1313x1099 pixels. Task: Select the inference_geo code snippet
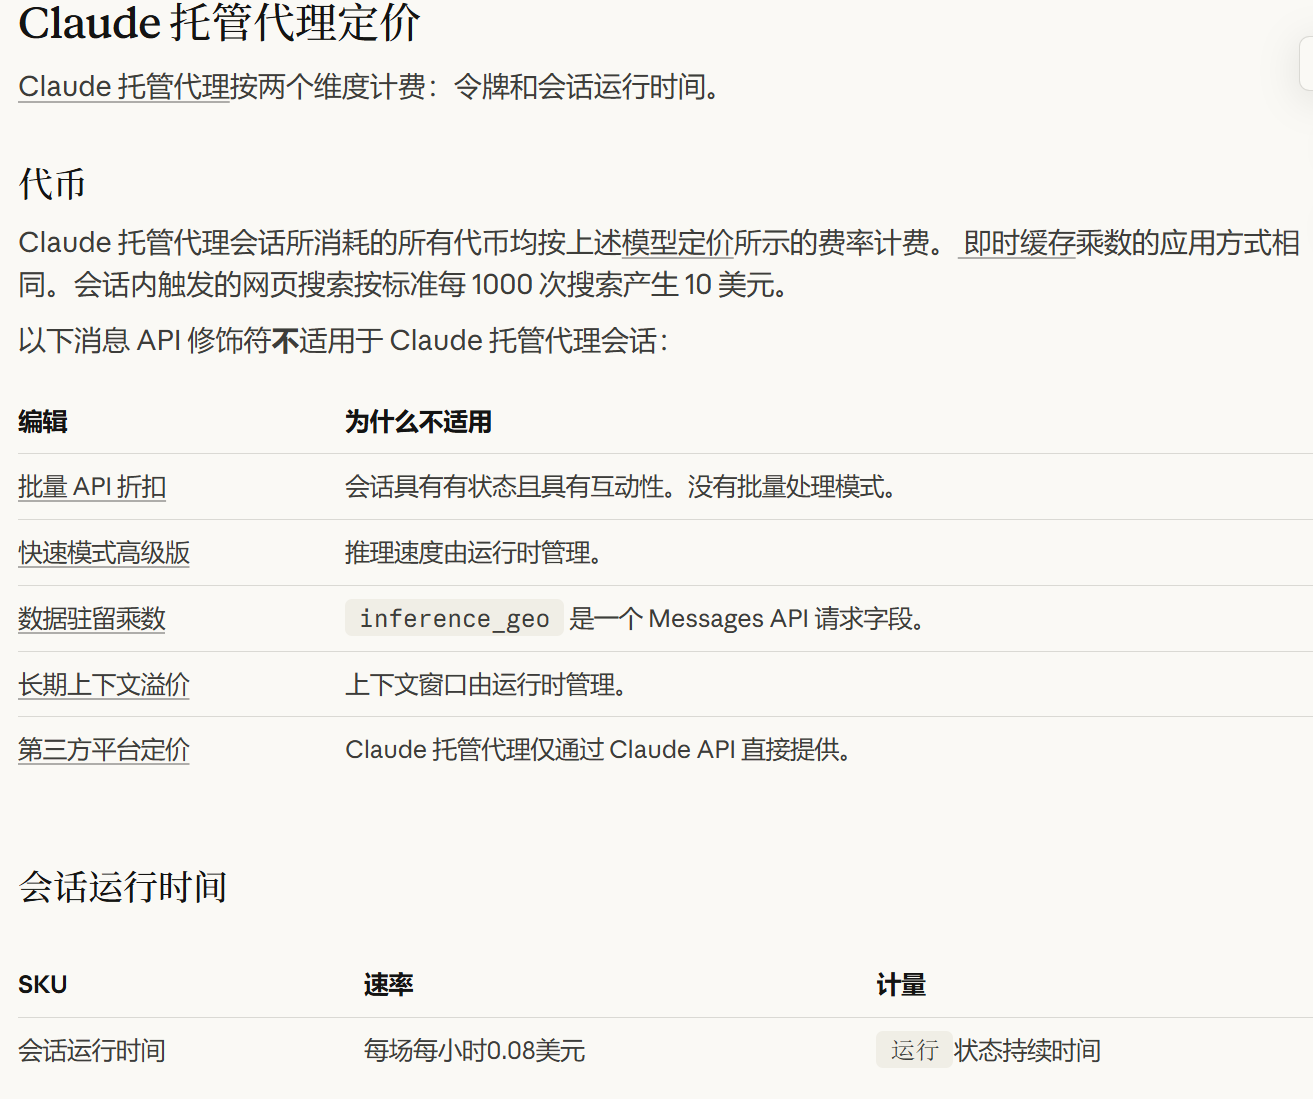(453, 618)
